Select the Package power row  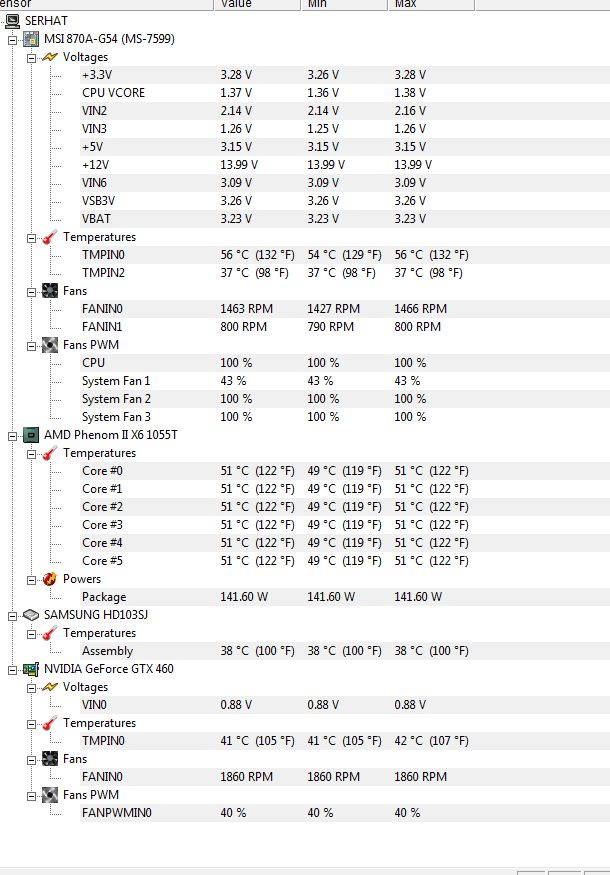tap(104, 597)
